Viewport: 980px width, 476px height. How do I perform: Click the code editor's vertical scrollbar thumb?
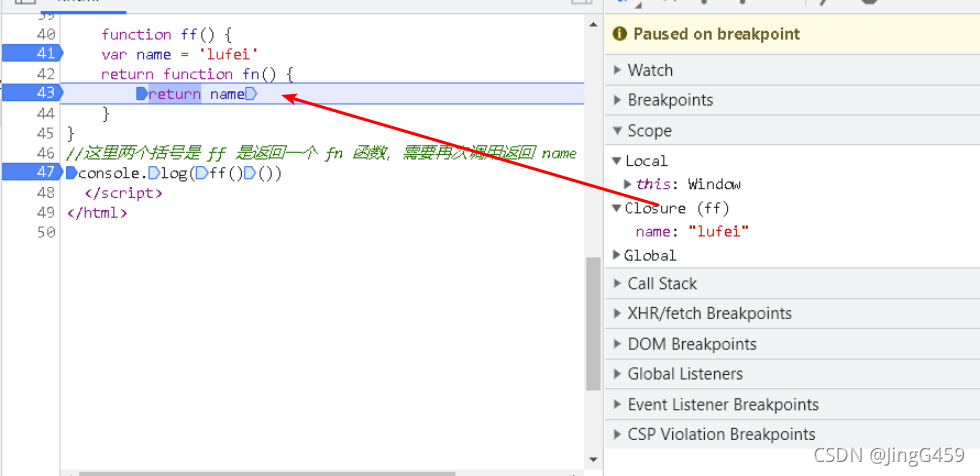[x=594, y=324]
